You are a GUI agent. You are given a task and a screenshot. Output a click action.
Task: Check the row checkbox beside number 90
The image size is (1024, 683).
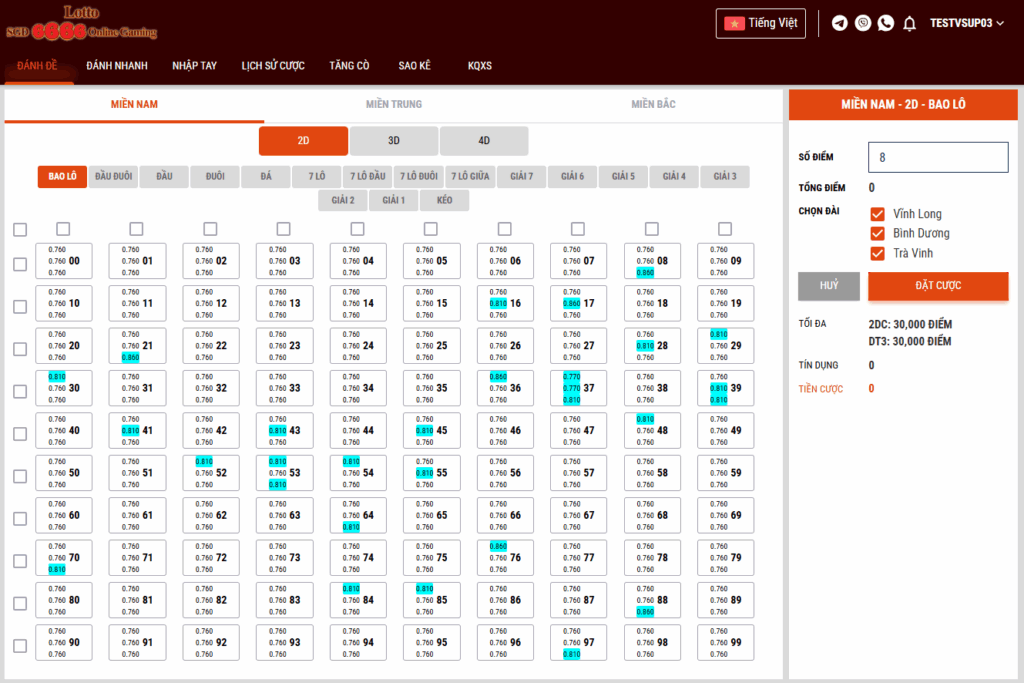20,646
